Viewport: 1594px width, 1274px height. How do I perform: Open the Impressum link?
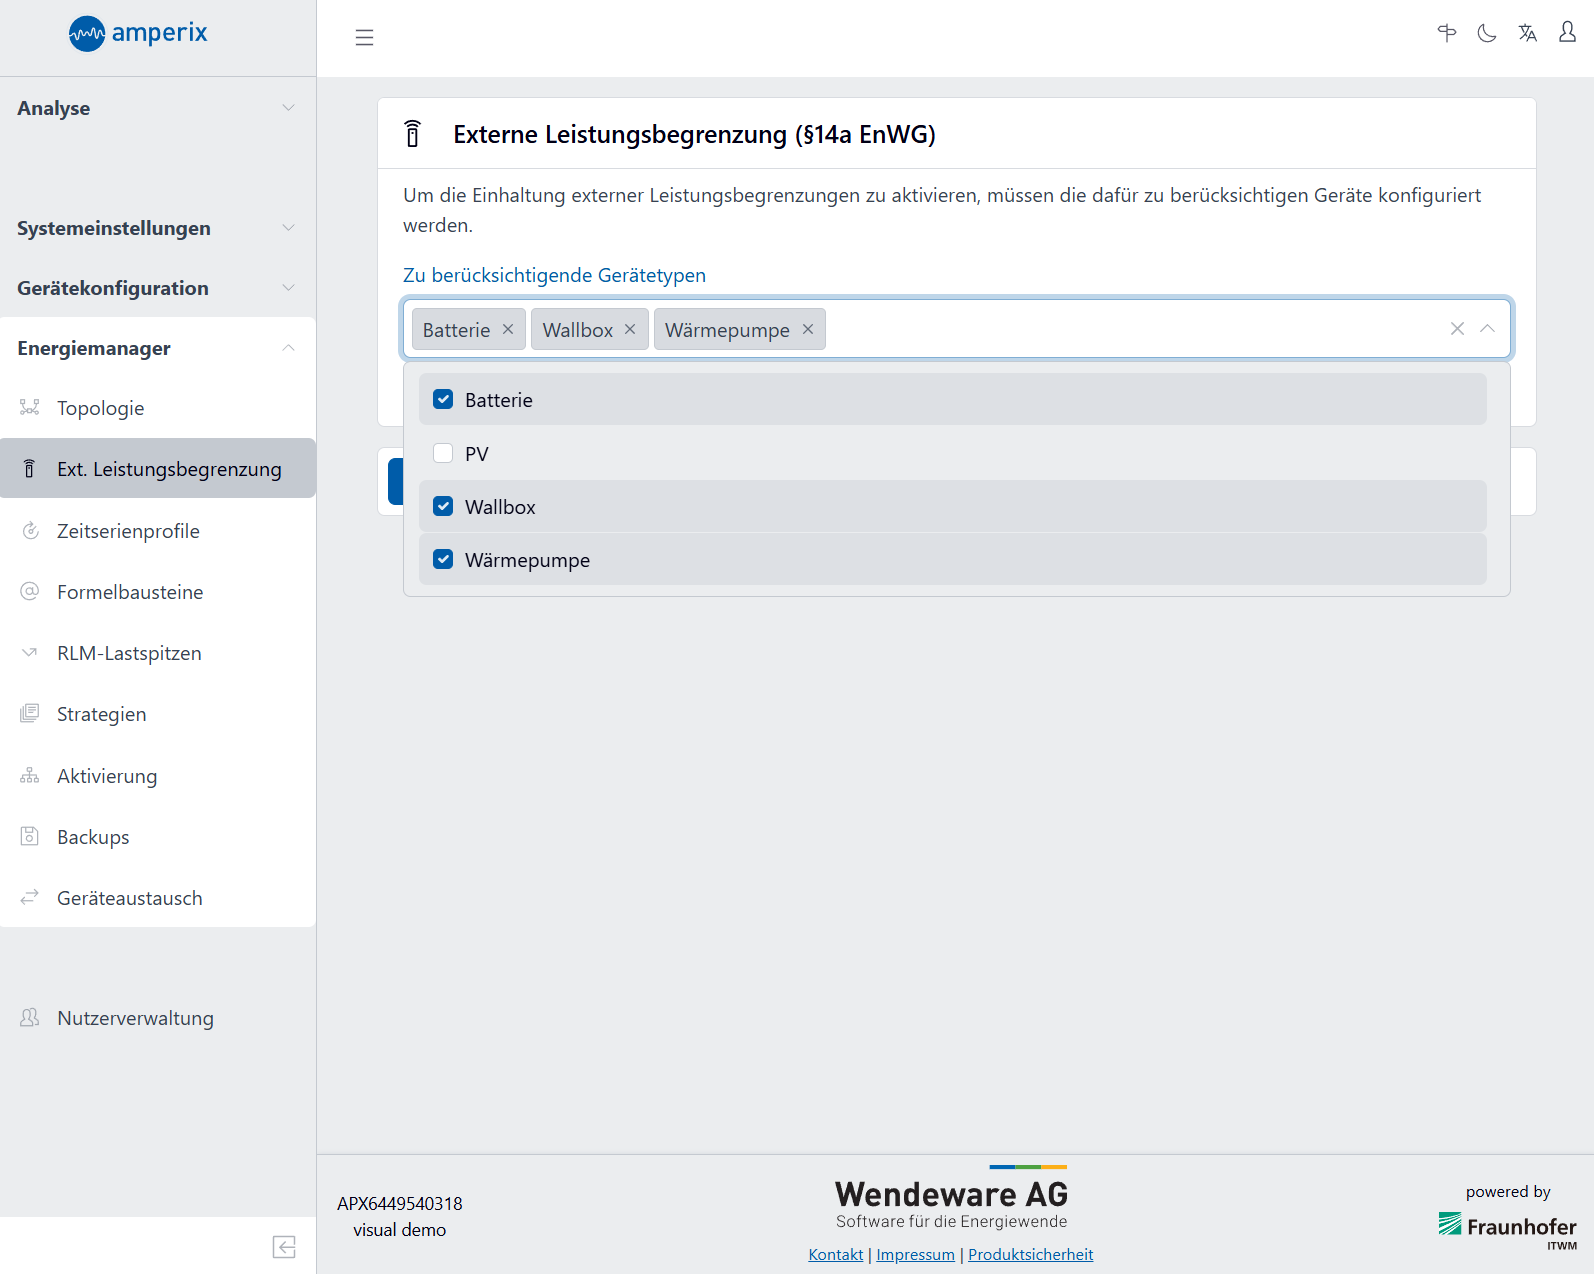pos(915,1255)
